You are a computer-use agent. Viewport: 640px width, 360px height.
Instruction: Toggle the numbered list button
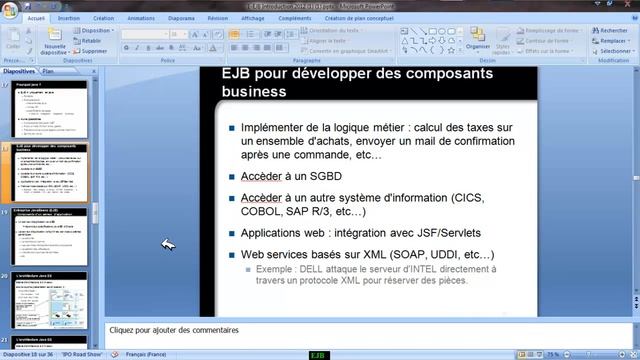coord(251,34)
